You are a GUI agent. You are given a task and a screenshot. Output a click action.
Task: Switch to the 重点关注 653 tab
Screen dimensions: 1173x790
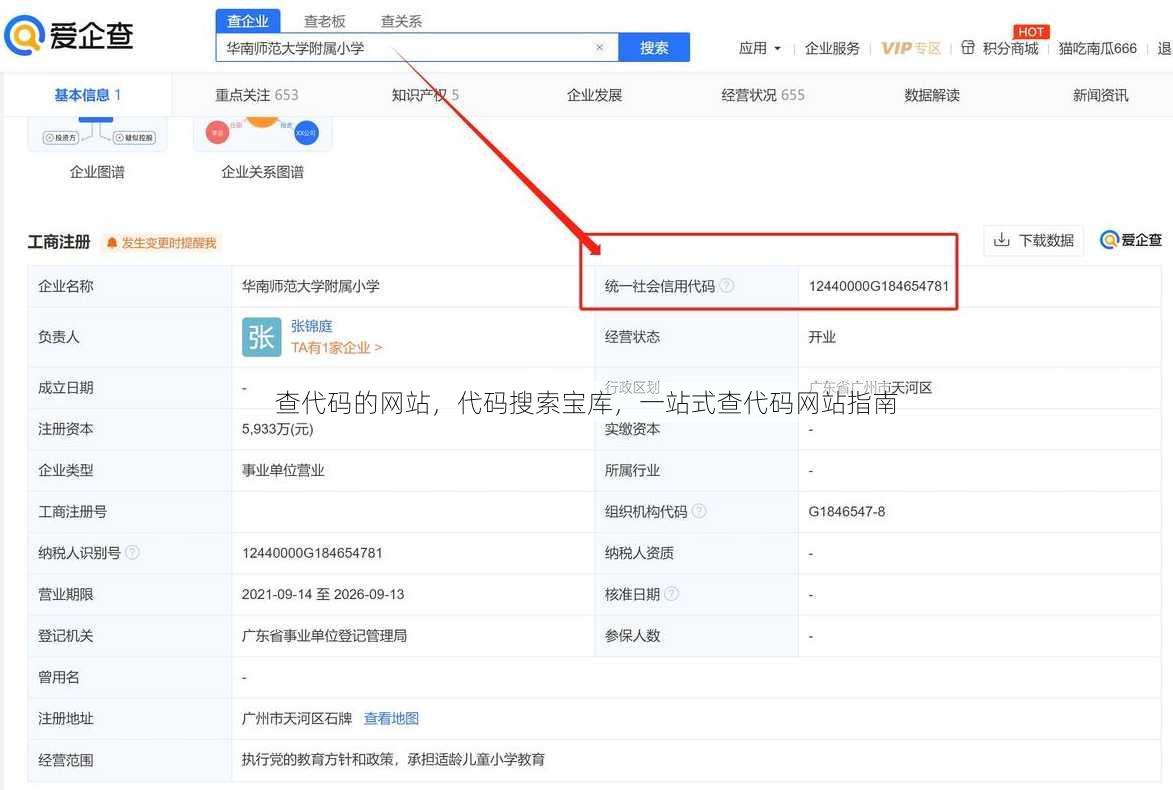click(x=257, y=95)
